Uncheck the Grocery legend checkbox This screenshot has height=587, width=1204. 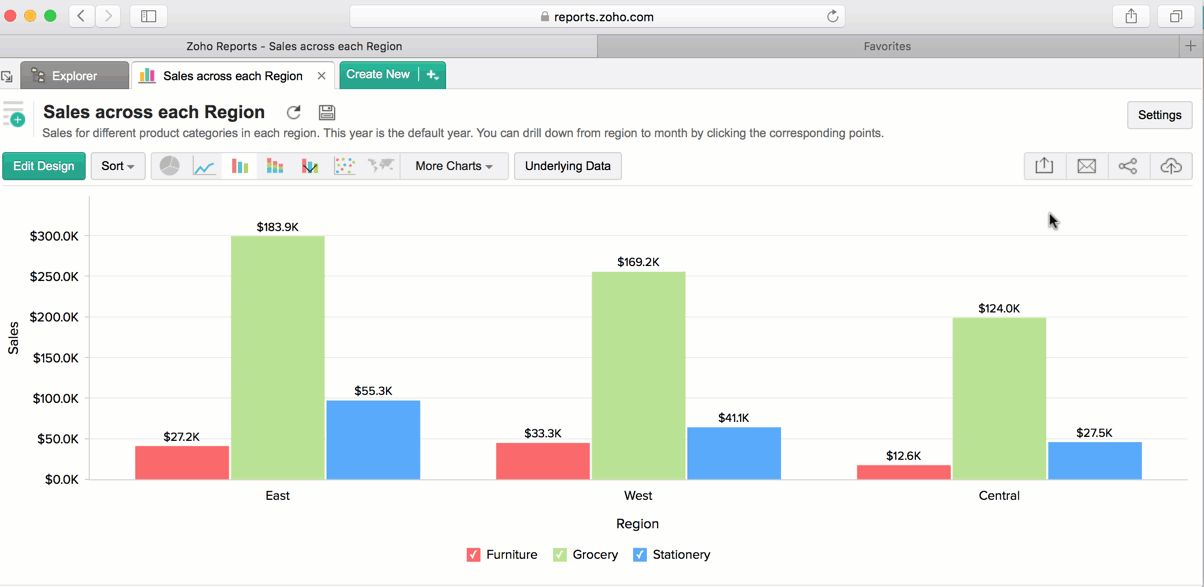(x=560, y=555)
